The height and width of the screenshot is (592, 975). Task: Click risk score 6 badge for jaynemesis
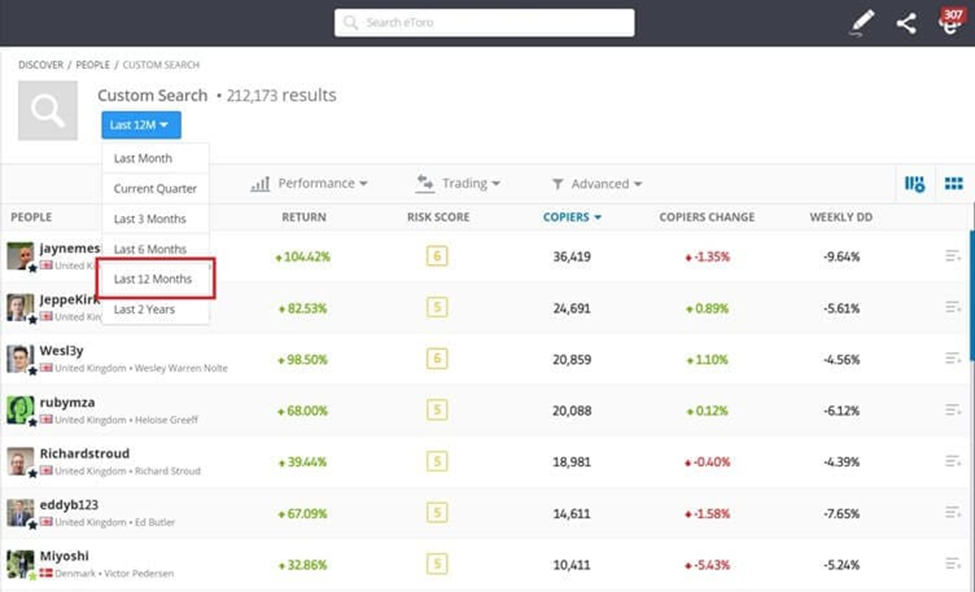(x=437, y=256)
